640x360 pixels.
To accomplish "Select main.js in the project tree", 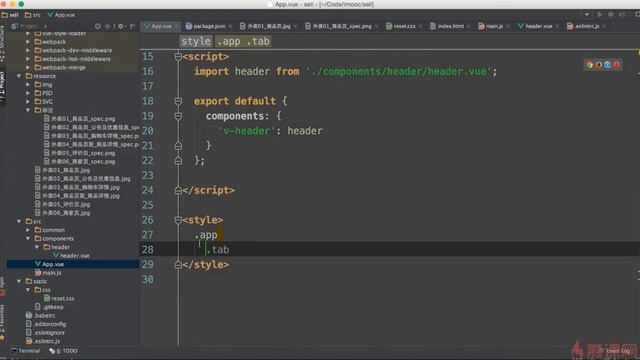I will tap(48, 273).
